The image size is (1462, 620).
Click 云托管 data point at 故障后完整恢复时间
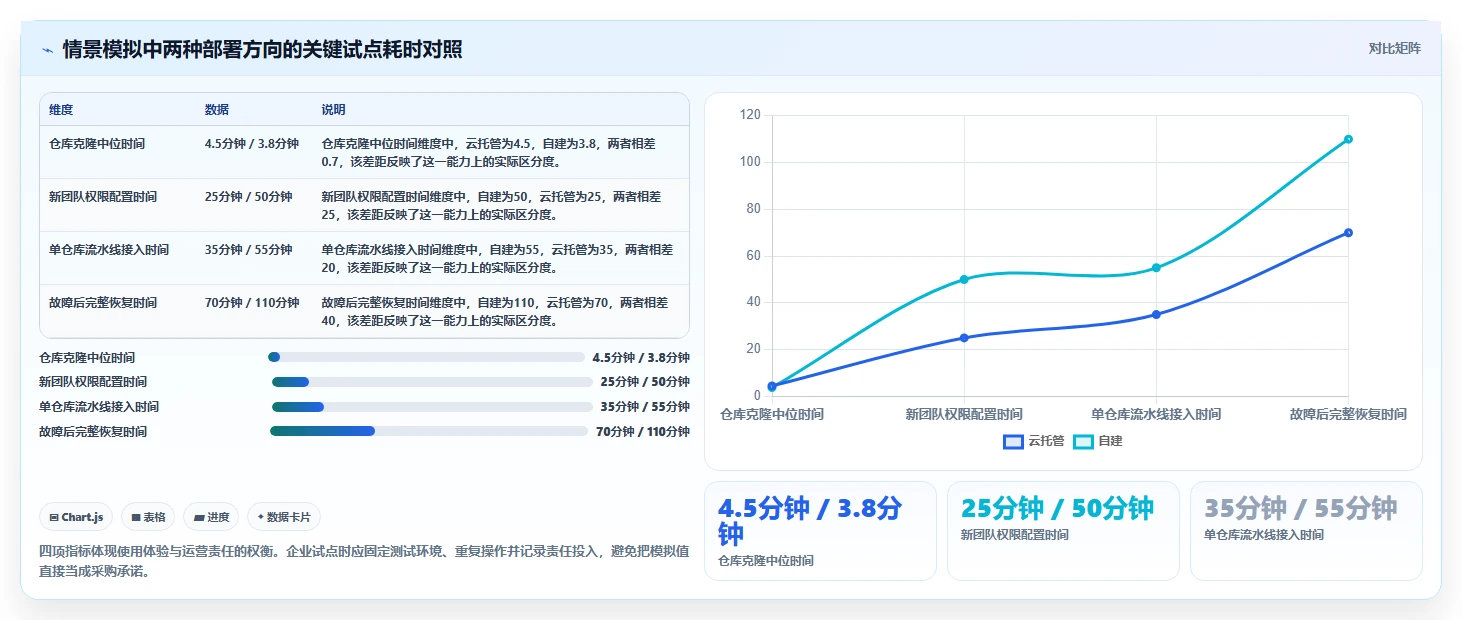pyautogui.click(x=1348, y=233)
